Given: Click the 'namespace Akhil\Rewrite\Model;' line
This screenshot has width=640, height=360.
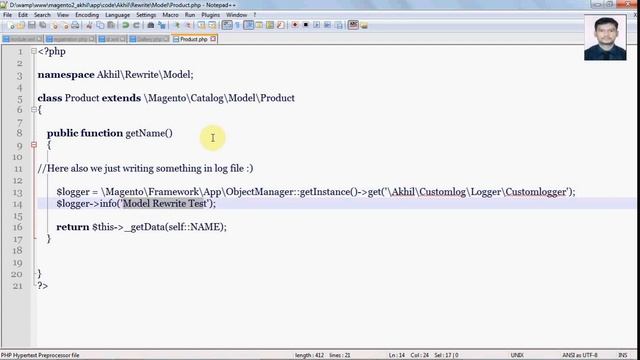Looking at the screenshot, I should (x=116, y=75).
